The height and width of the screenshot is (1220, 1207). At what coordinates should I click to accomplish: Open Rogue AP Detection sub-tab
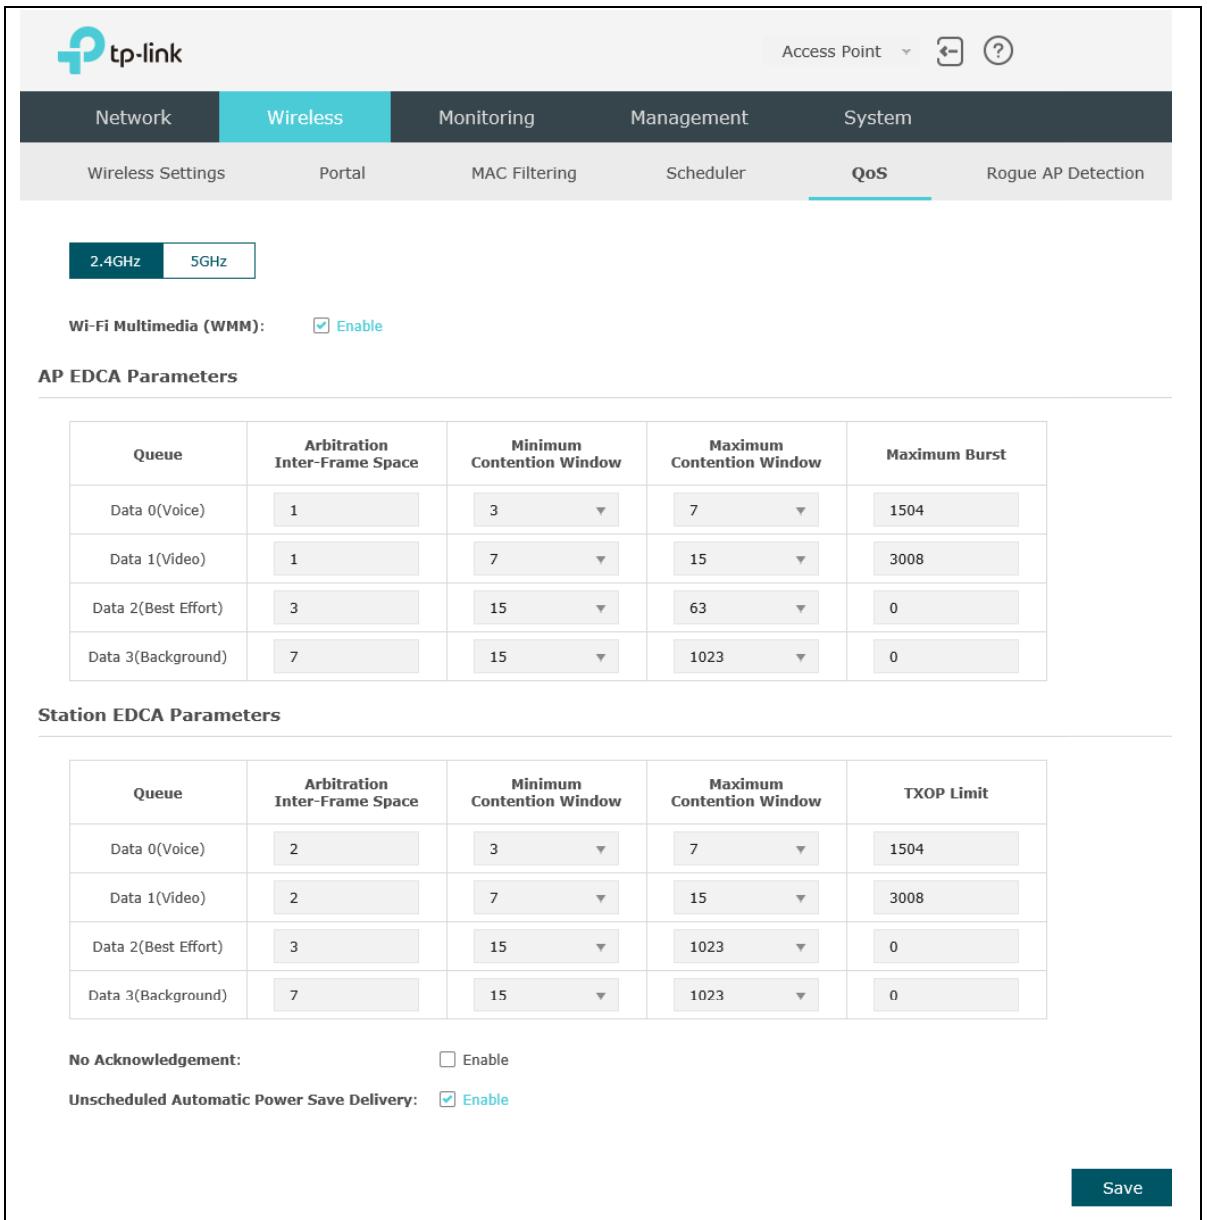pyautogui.click(x=1065, y=173)
